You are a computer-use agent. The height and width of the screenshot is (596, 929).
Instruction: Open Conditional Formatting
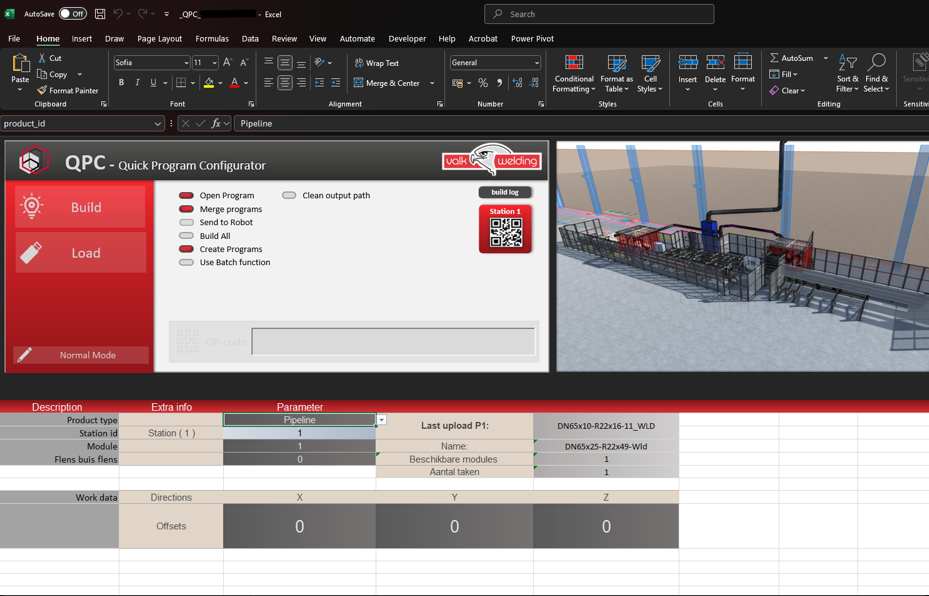574,73
